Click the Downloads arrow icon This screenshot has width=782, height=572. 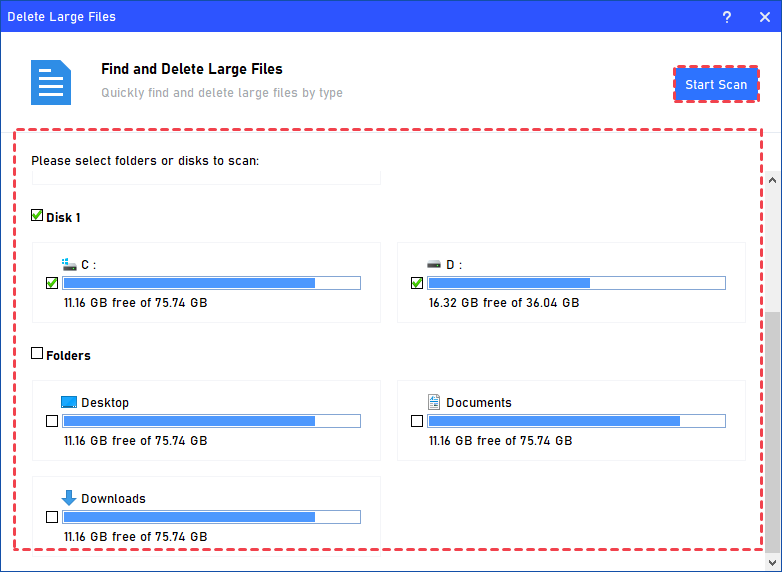pyautogui.click(x=69, y=497)
